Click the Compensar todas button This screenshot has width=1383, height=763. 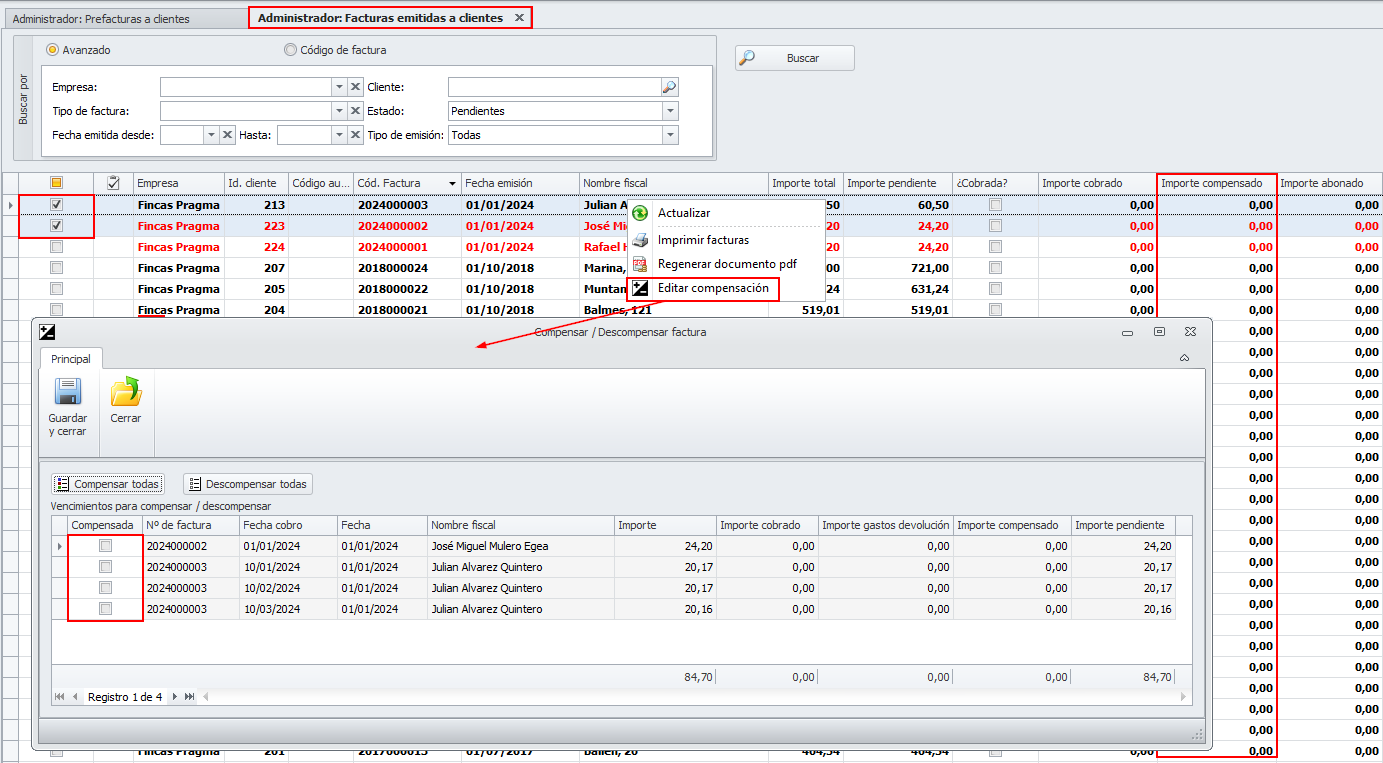click(x=107, y=484)
